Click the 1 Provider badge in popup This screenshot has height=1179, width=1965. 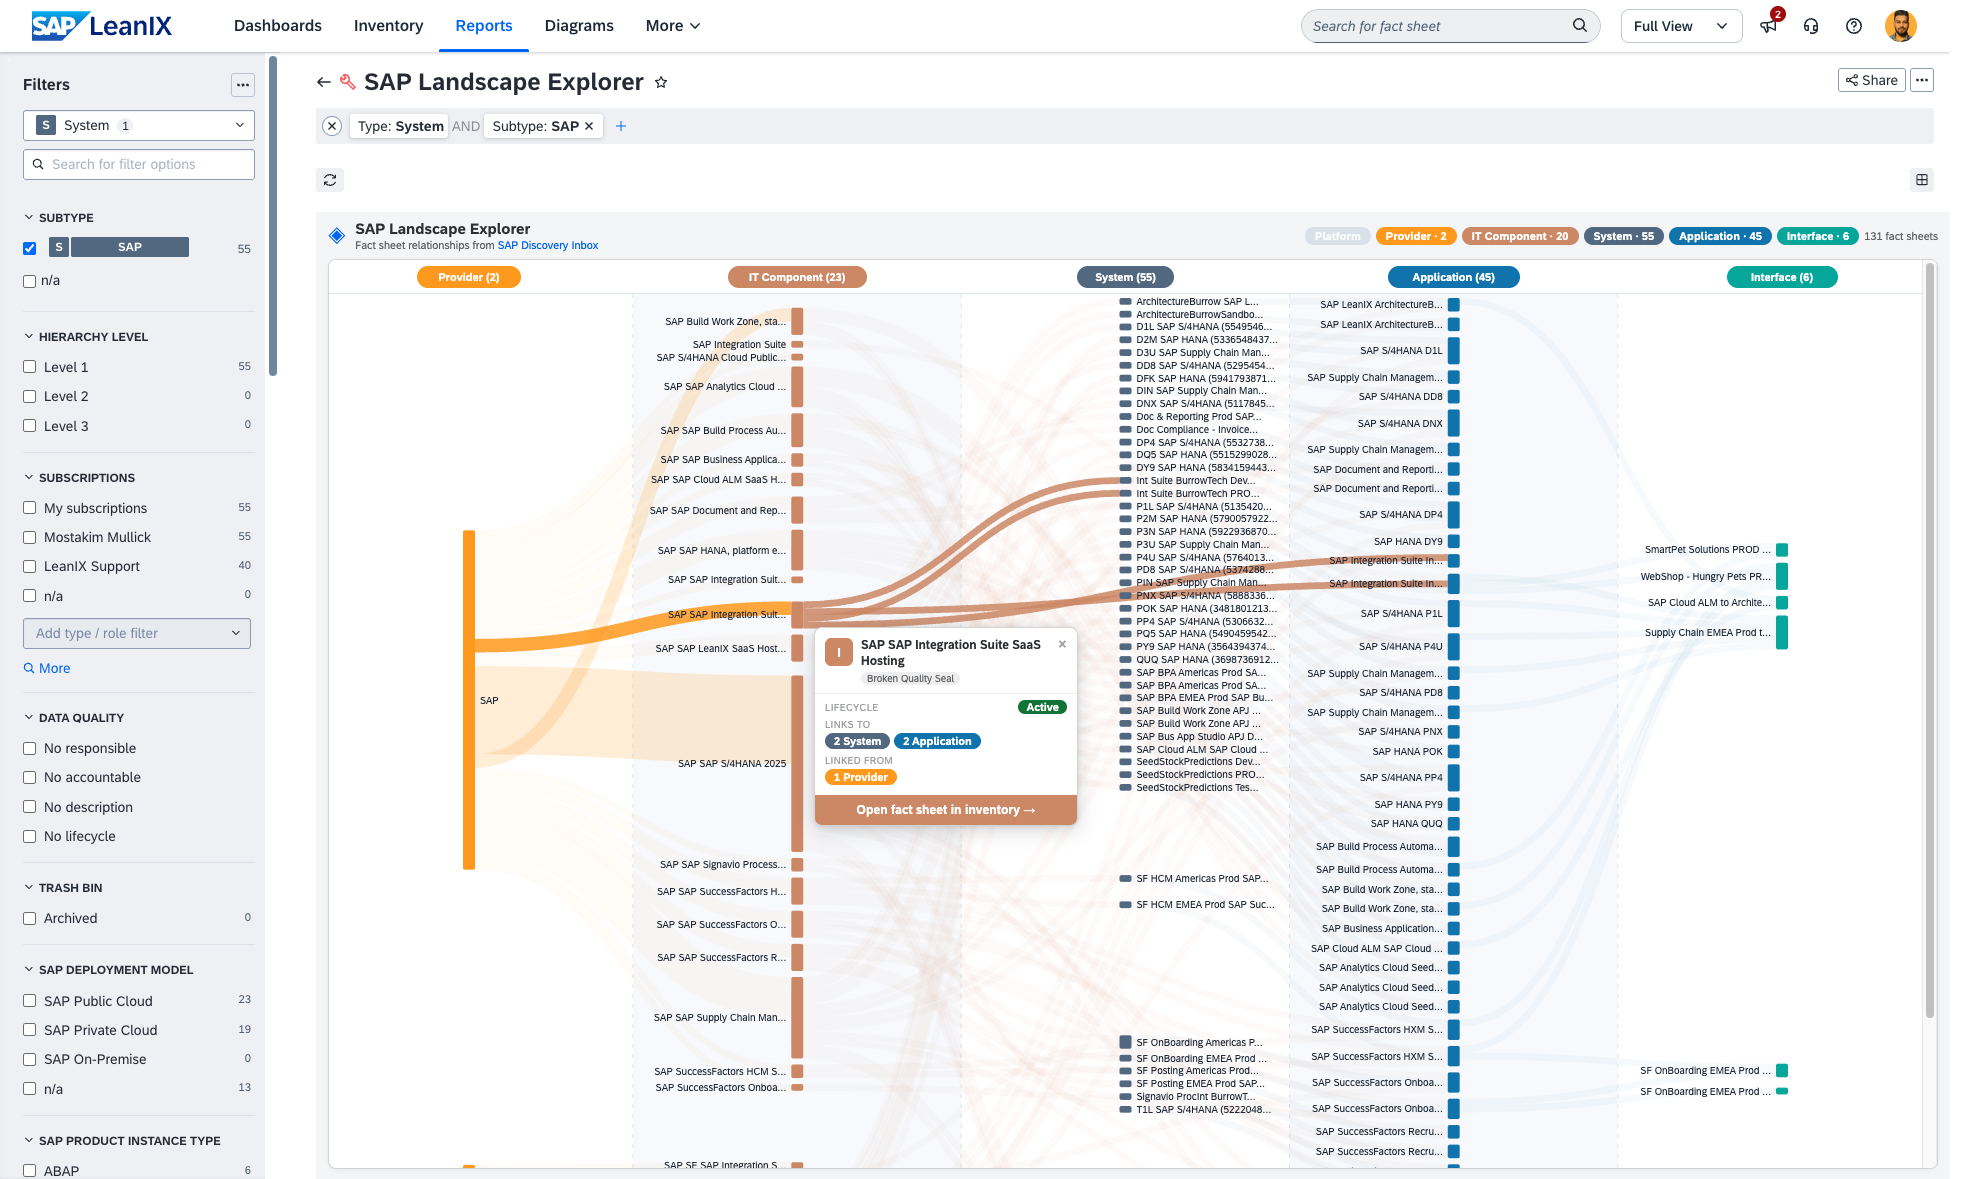pos(861,777)
